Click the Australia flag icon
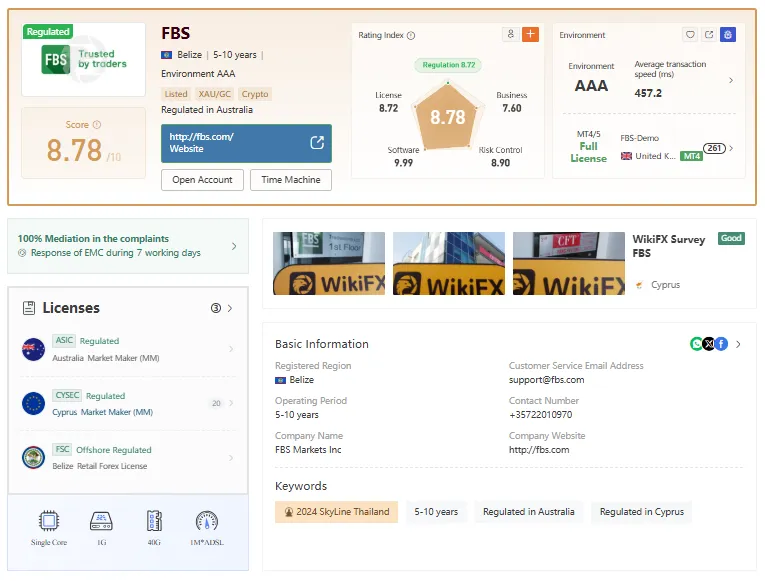 [34, 349]
